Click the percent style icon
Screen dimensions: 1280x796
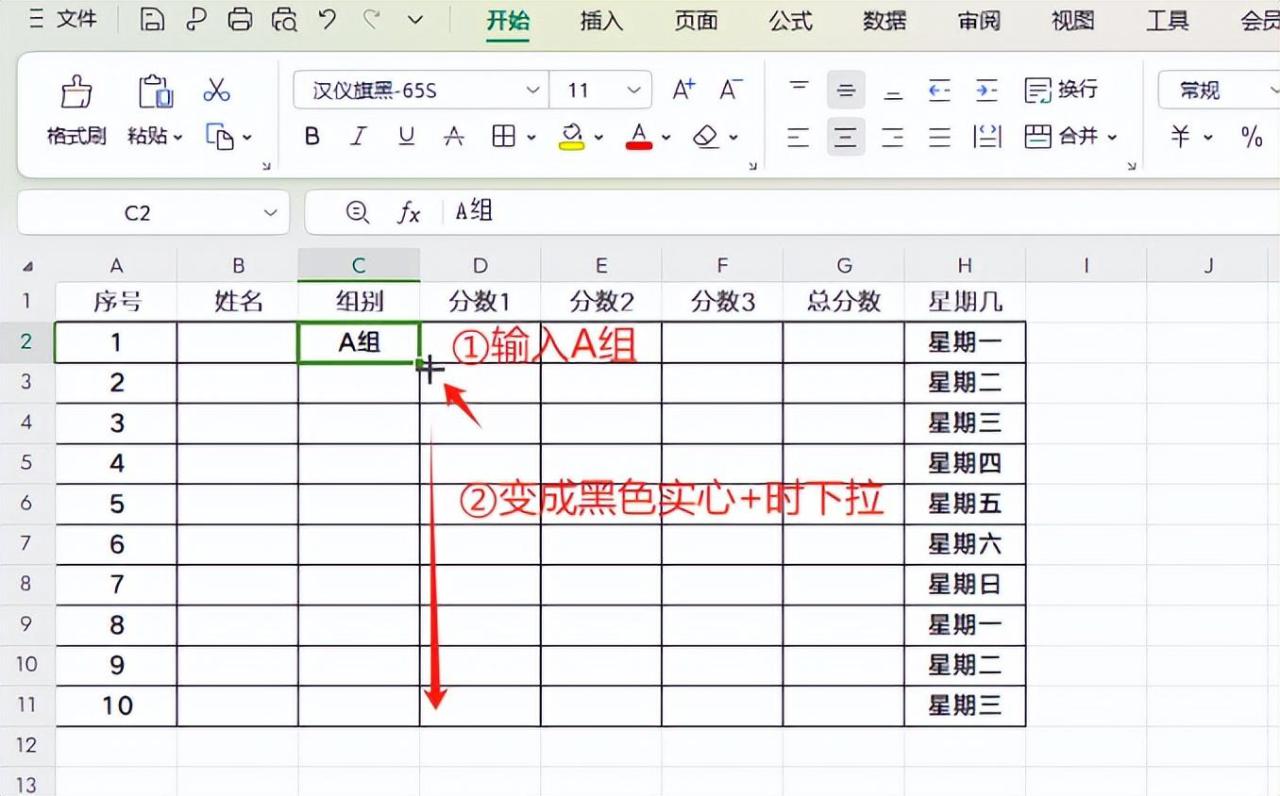(1251, 137)
